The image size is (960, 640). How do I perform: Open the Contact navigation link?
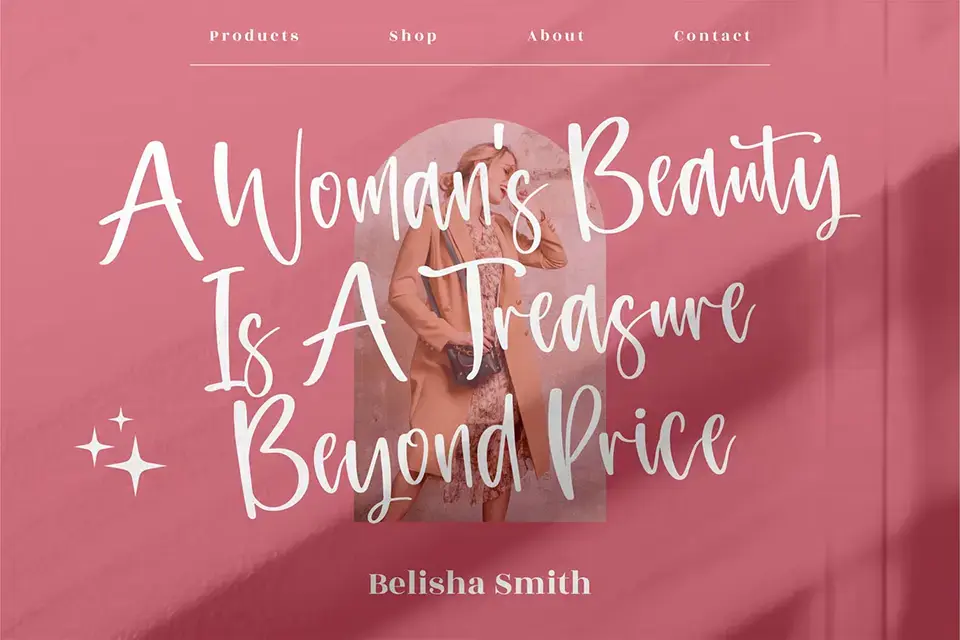point(712,36)
